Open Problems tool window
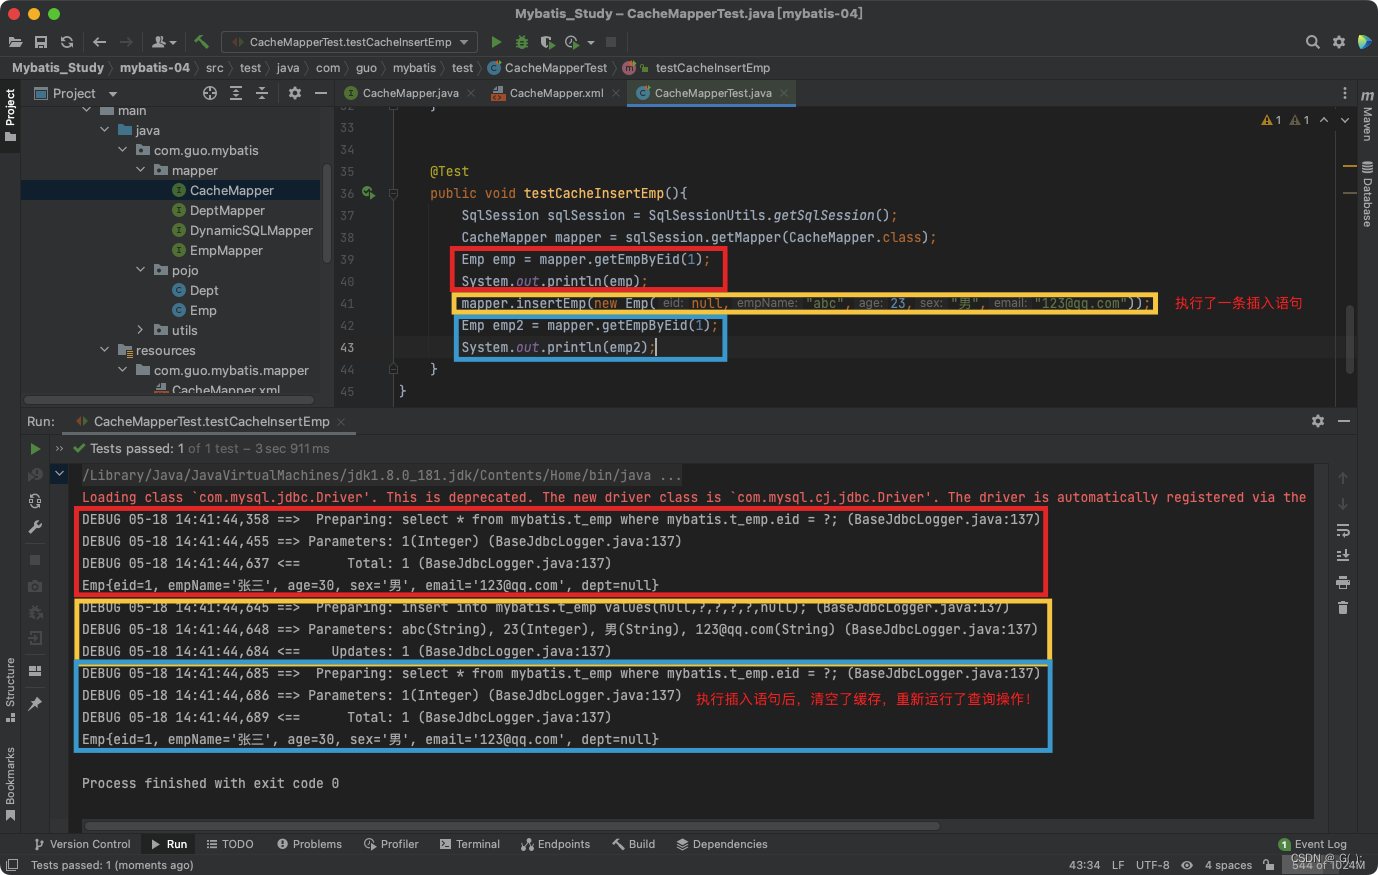The width and height of the screenshot is (1378, 875). 309,844
